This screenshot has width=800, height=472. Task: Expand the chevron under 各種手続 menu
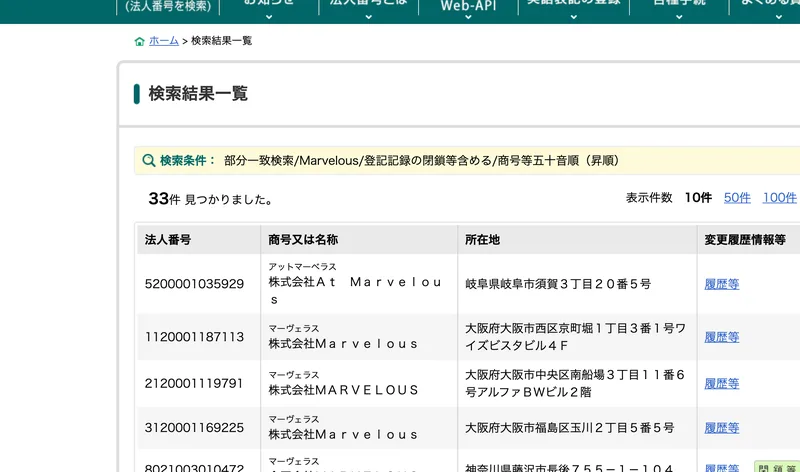(679, 17)
